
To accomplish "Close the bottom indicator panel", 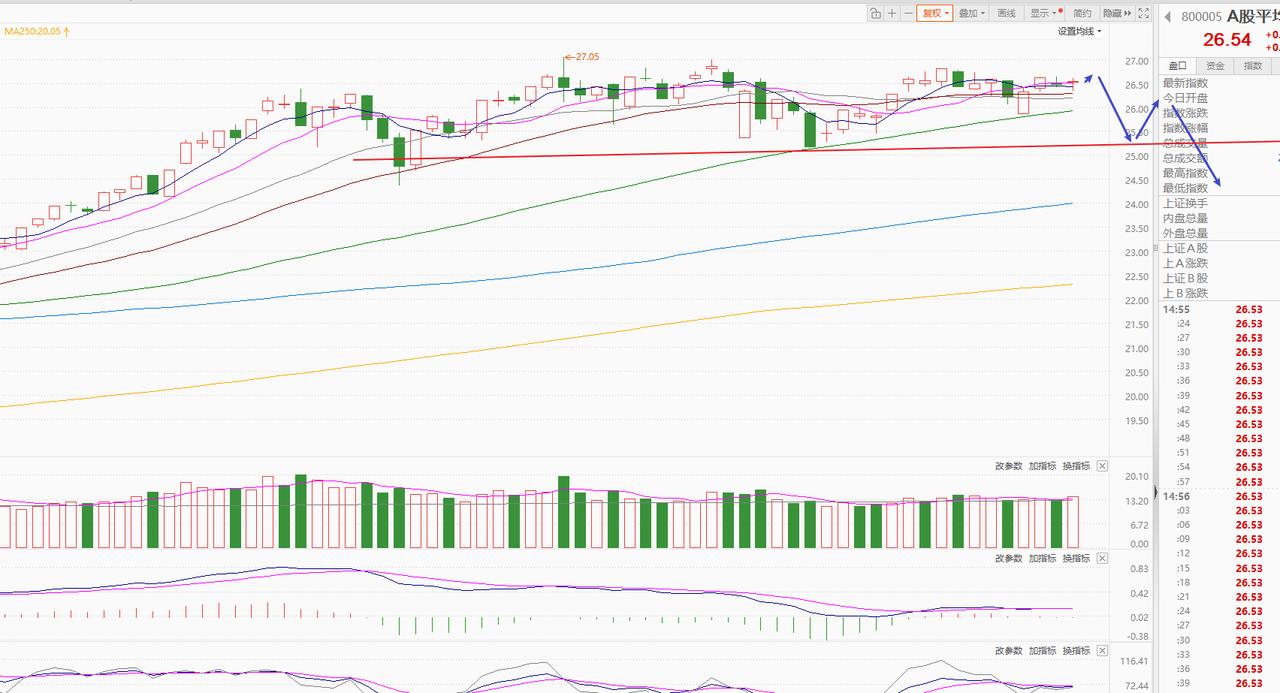I will click(1102, 651).
